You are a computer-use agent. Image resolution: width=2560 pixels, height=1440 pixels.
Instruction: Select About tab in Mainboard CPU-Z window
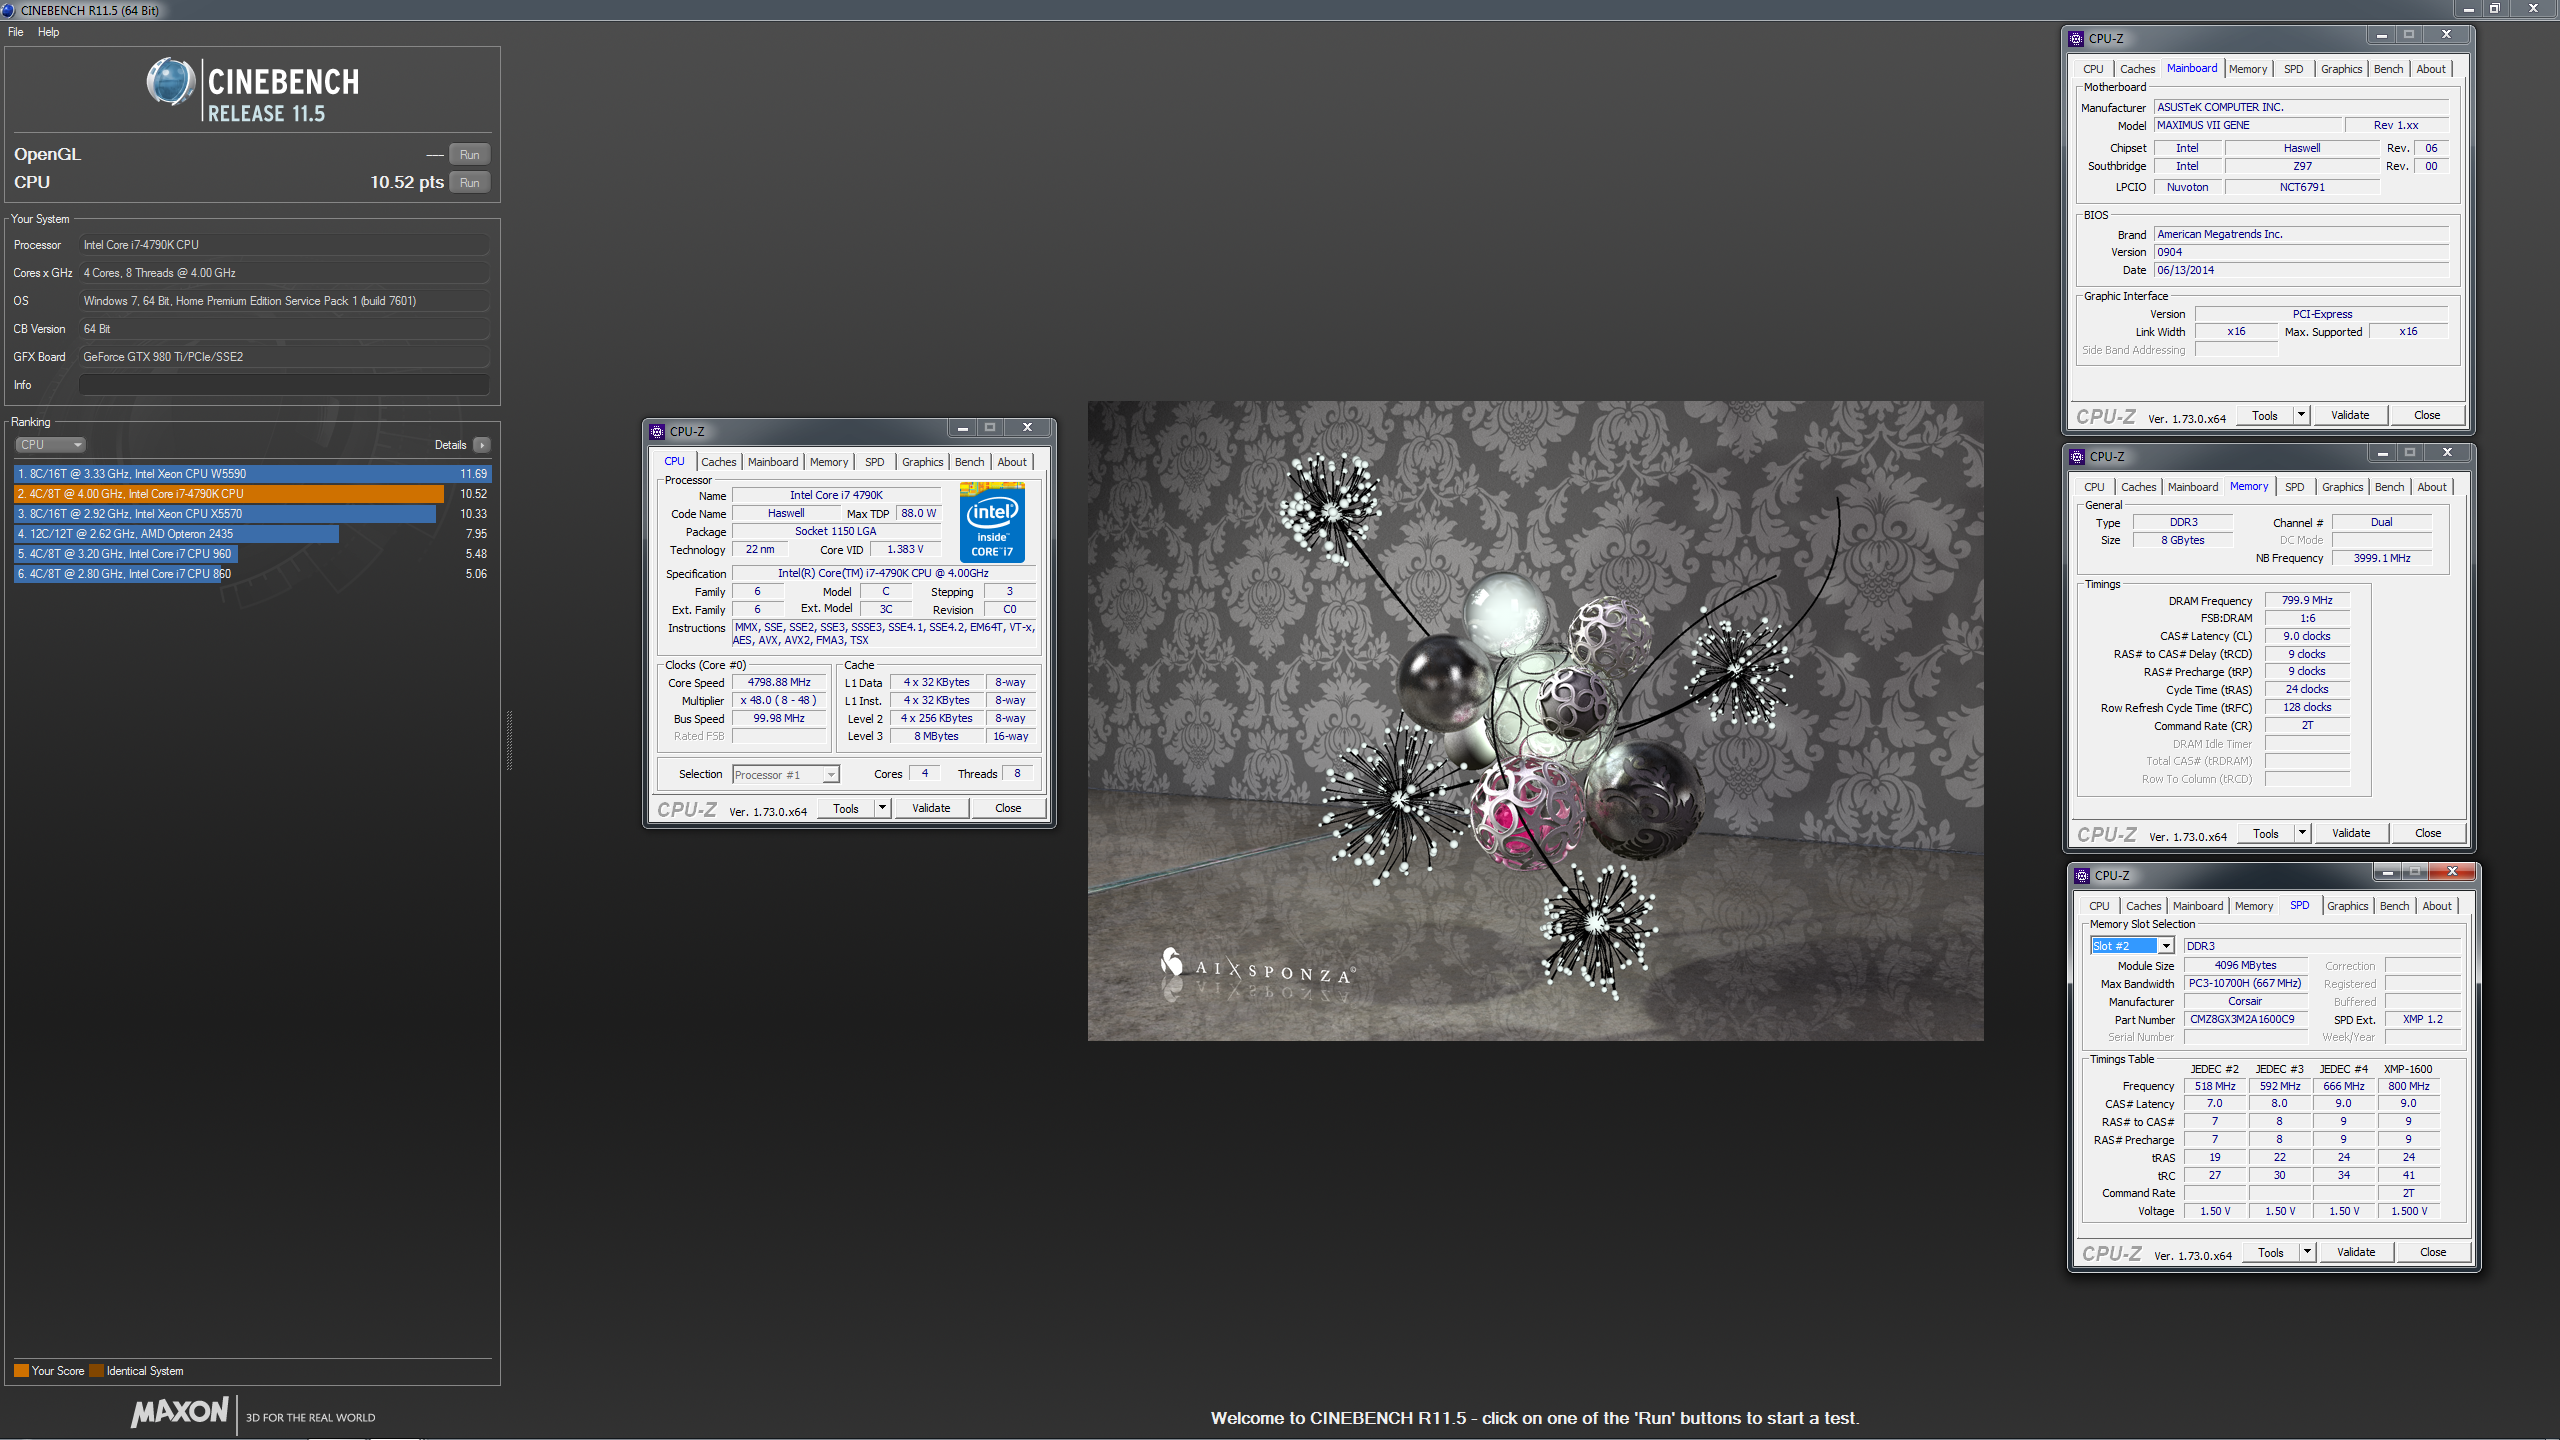click(2431, 69)
